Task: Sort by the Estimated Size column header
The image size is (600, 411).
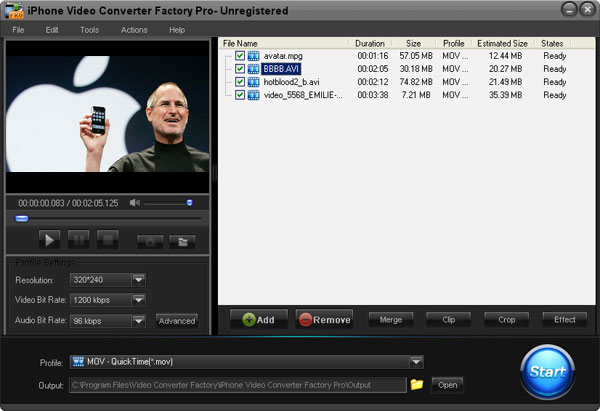Action: [502, 43]
